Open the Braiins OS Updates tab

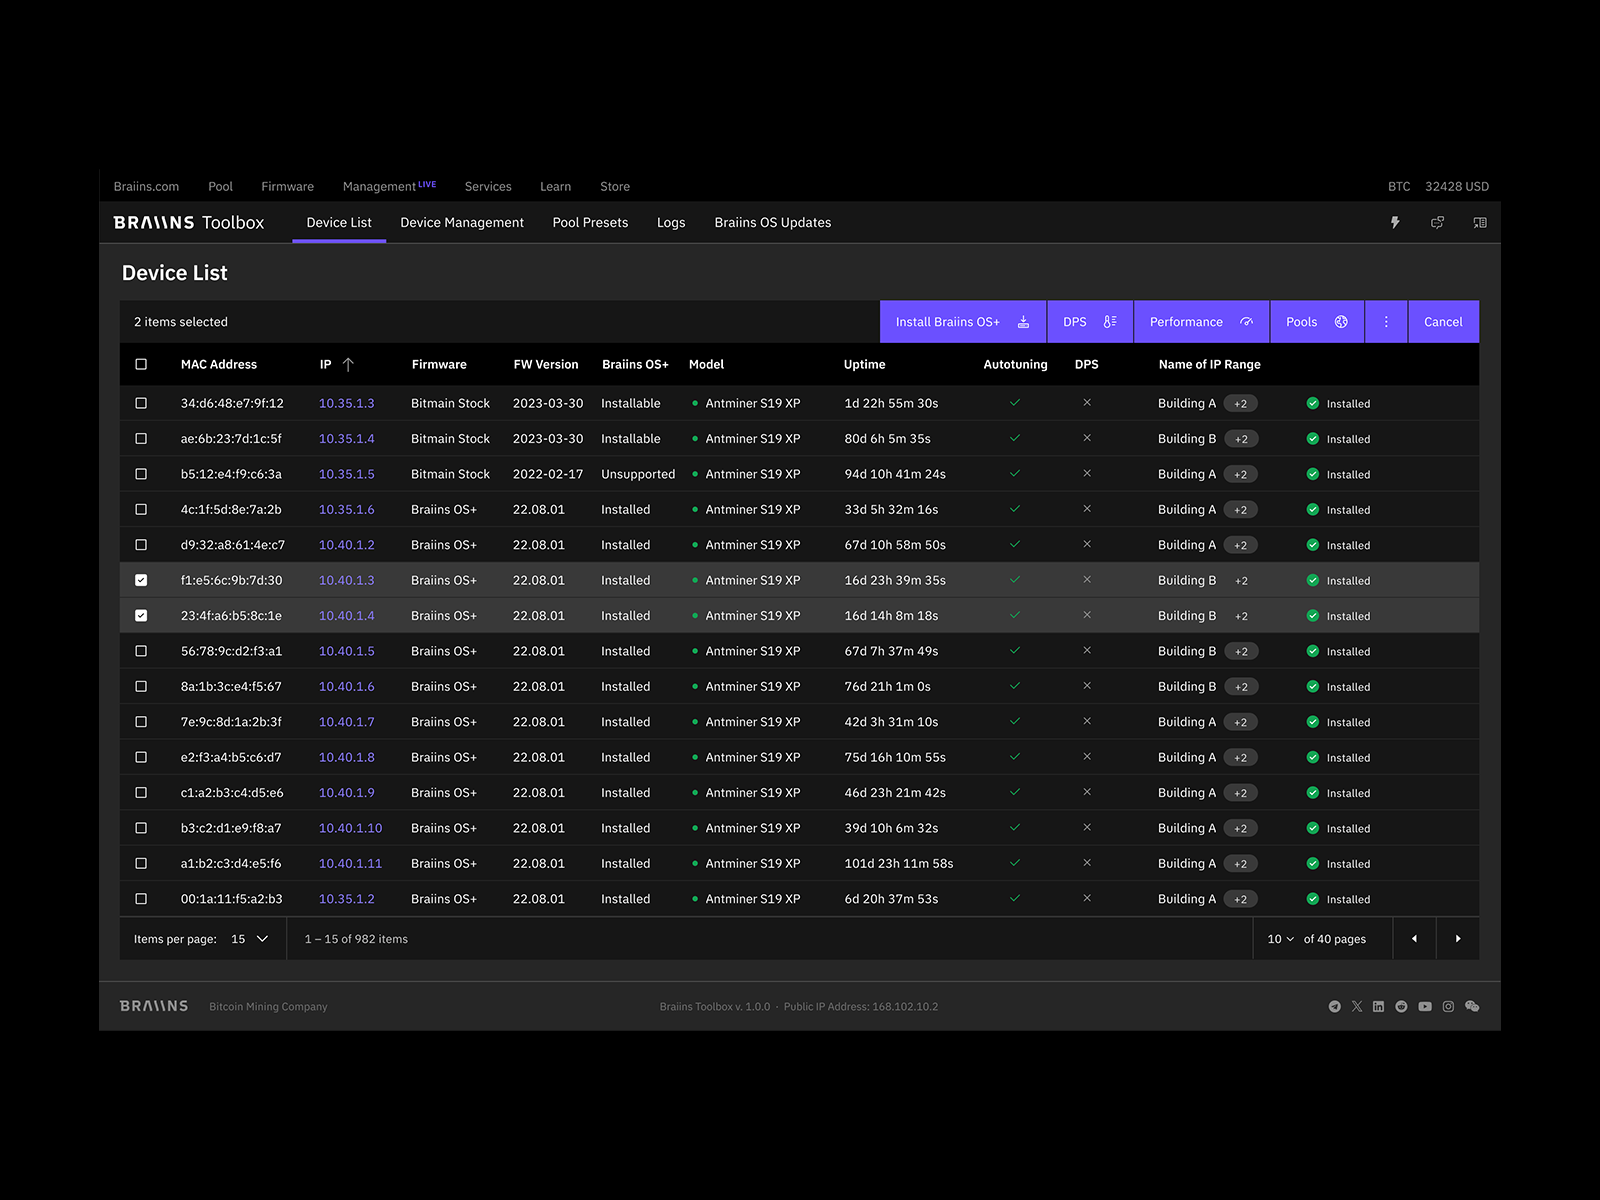coord(773,223)
